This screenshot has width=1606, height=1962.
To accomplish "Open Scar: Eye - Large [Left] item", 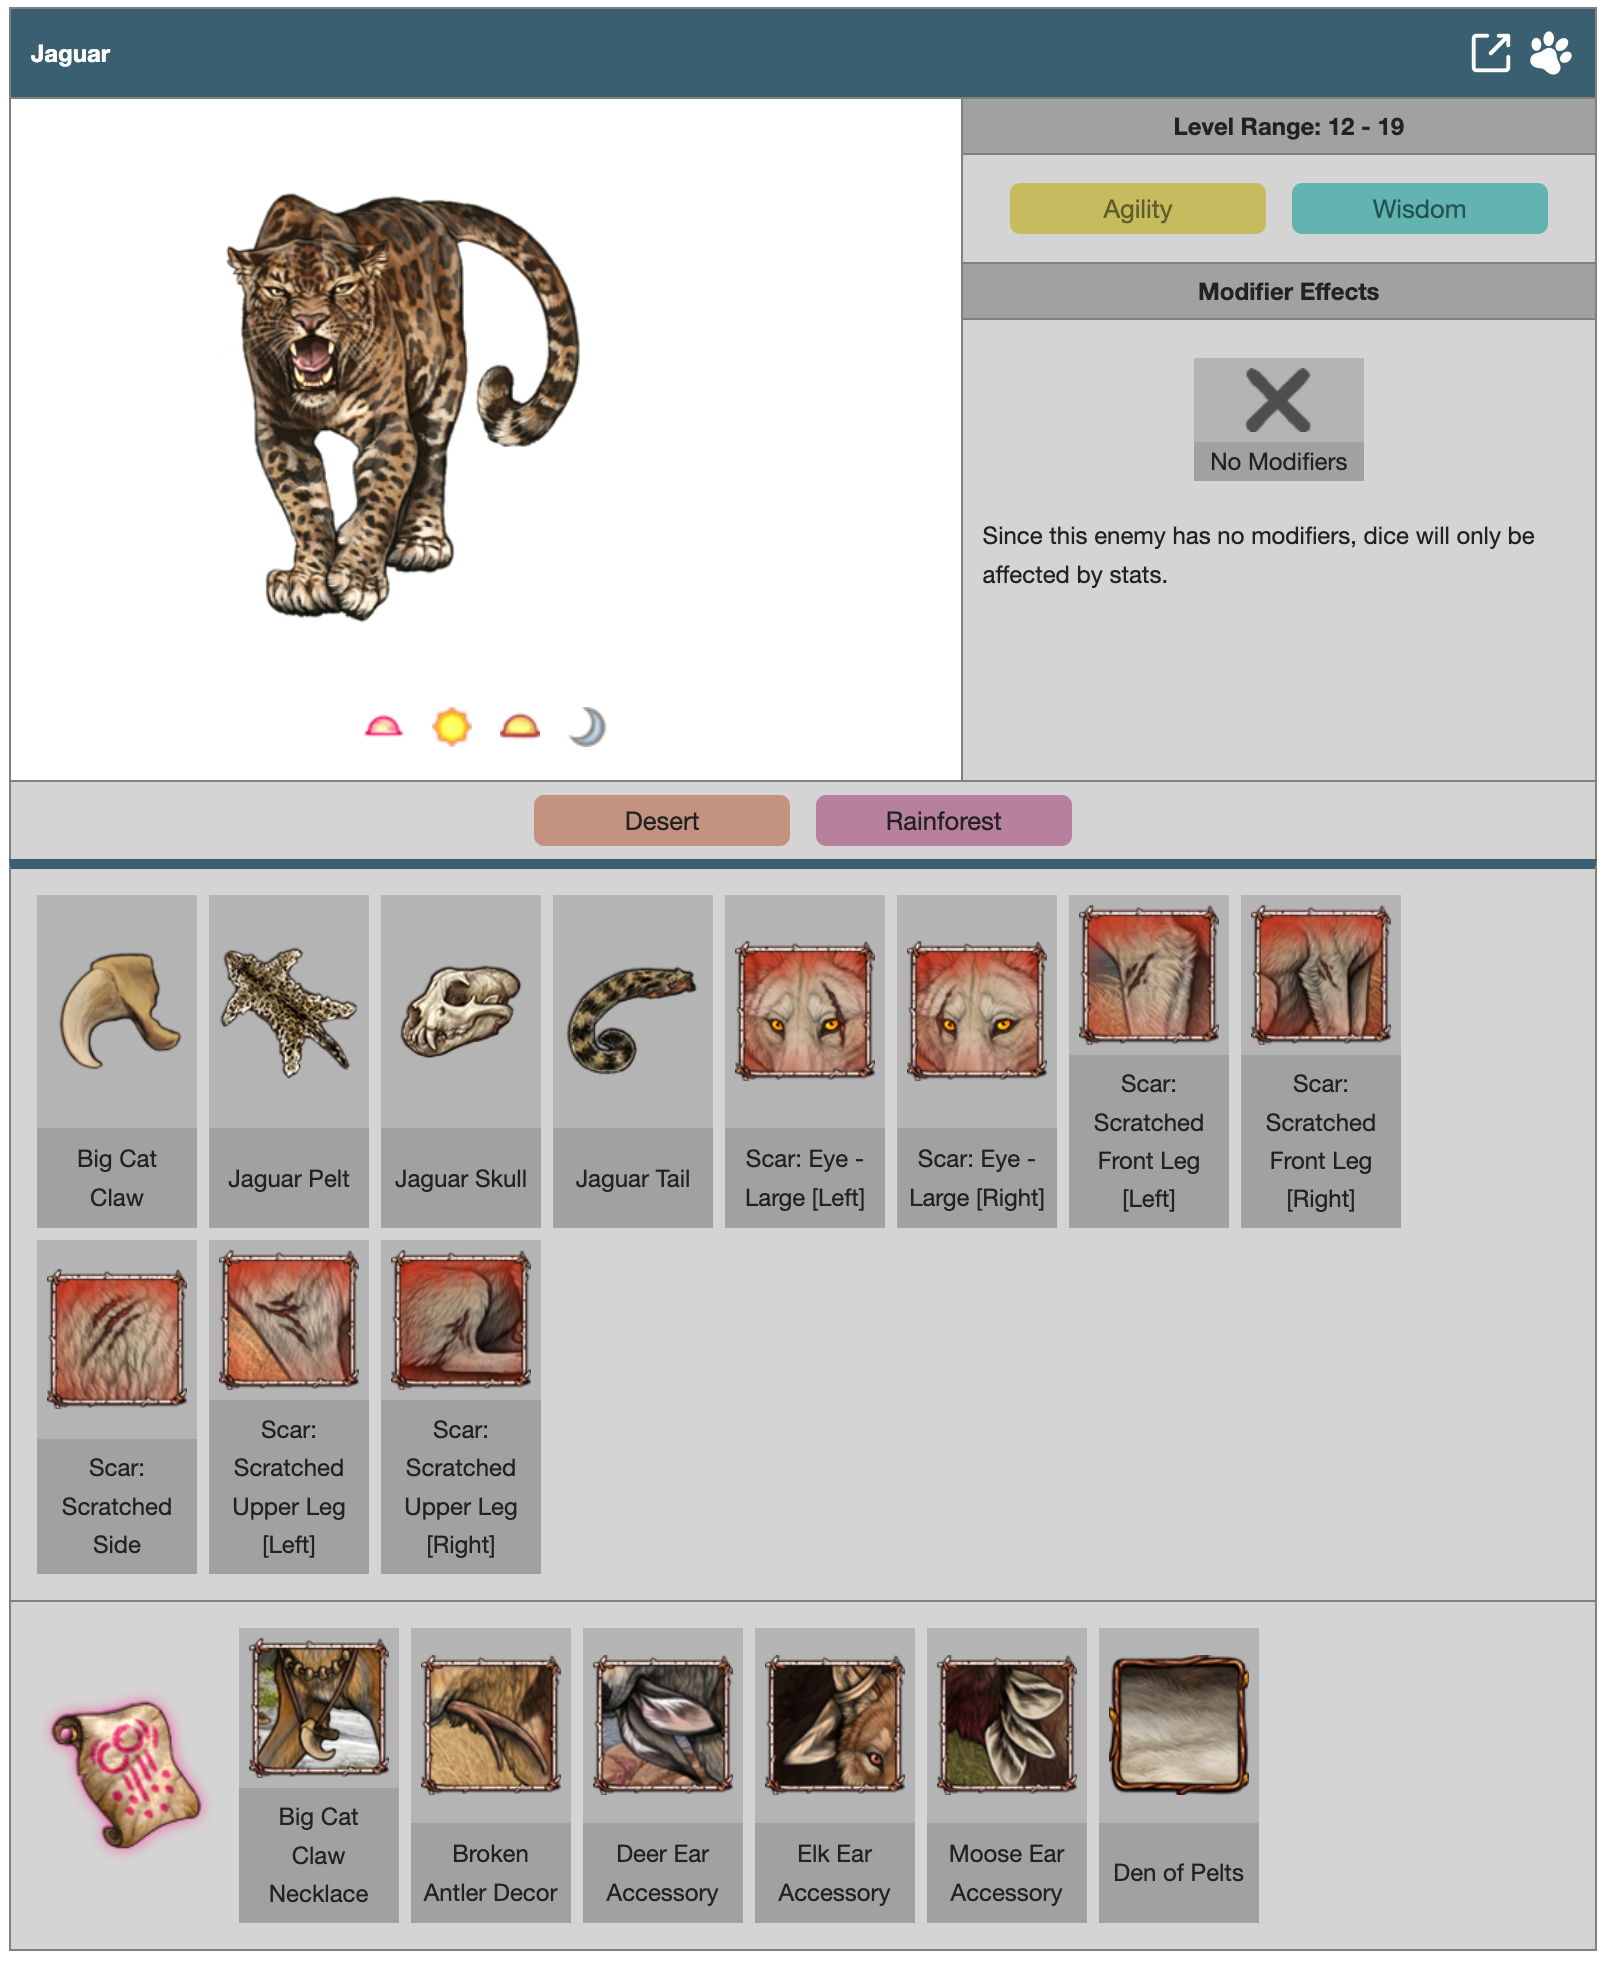I will [805, 1061].
